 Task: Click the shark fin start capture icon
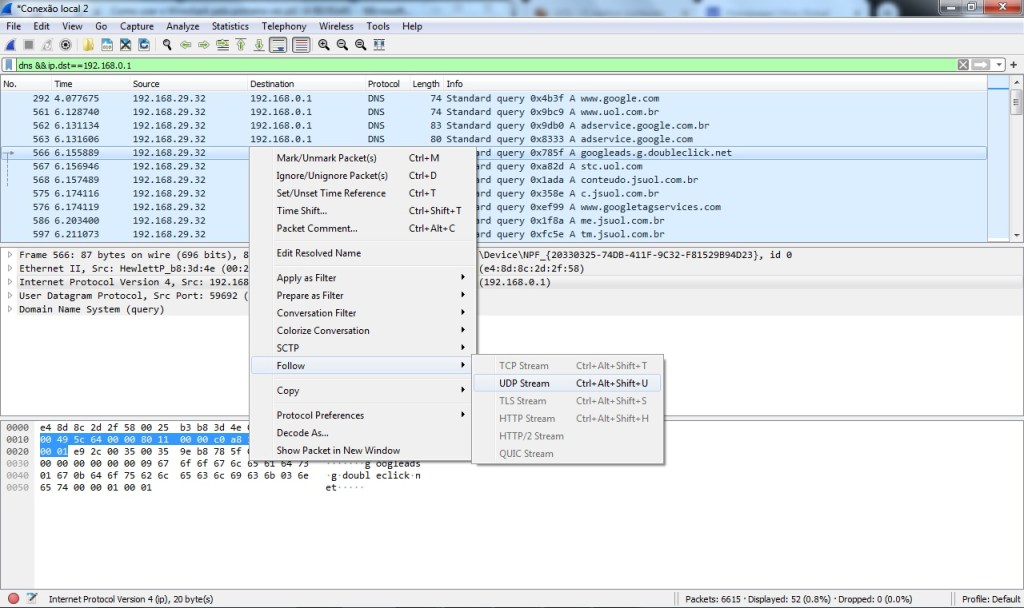10,45
